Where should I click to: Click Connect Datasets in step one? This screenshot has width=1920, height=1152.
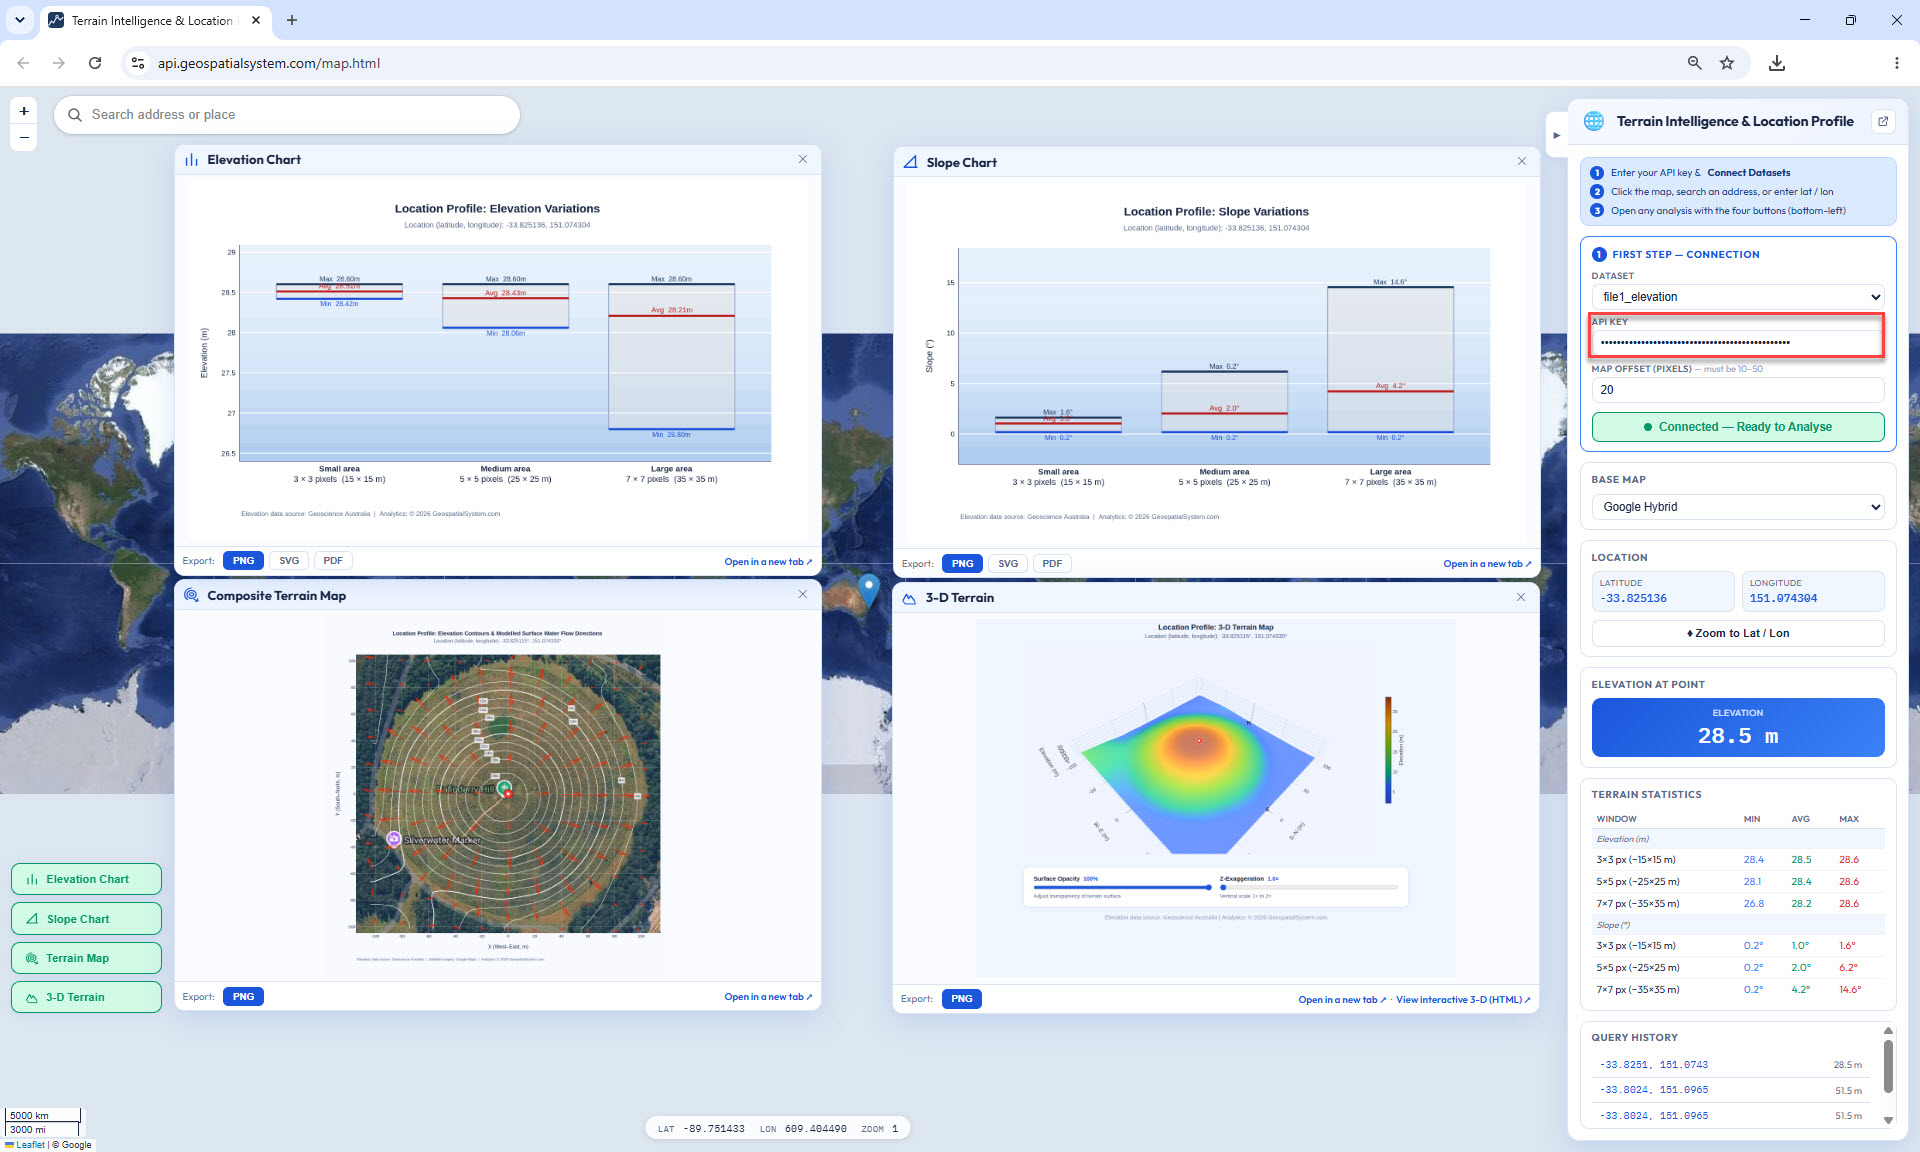click(x=1748, y=173)
